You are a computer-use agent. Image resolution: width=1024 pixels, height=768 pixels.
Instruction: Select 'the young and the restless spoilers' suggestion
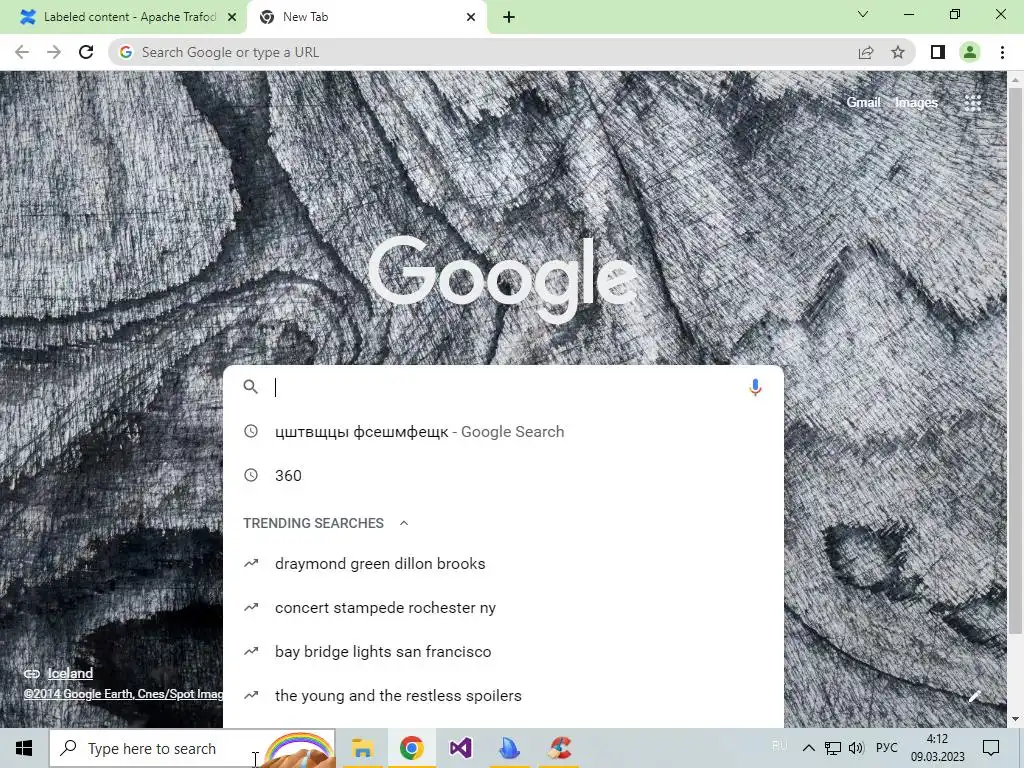pyautogui.click(x=503, y=696)
